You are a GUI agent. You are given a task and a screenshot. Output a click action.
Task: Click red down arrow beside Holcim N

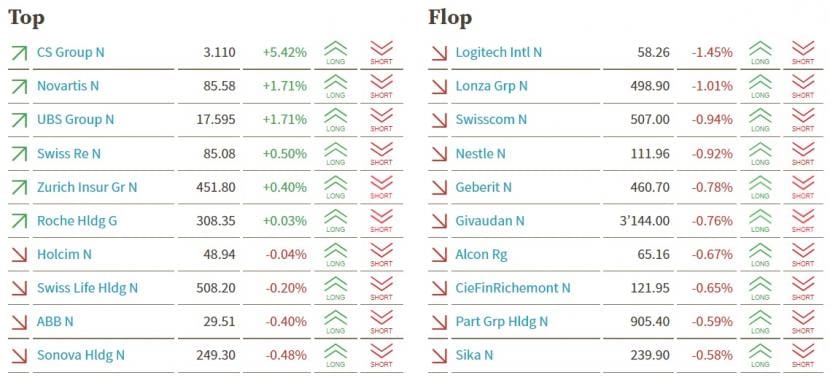(19, 254)
